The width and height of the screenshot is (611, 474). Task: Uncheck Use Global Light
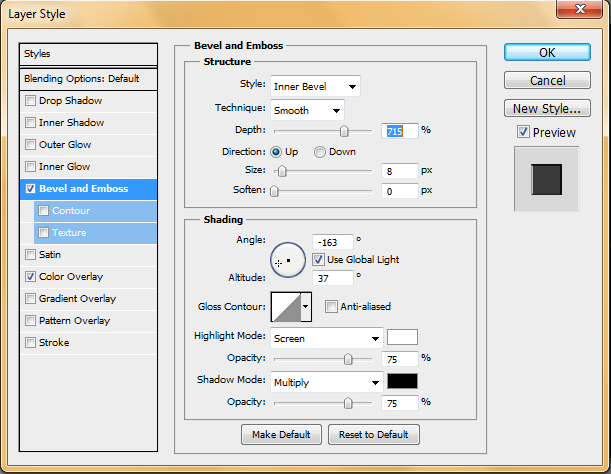[x=319, y=260]
